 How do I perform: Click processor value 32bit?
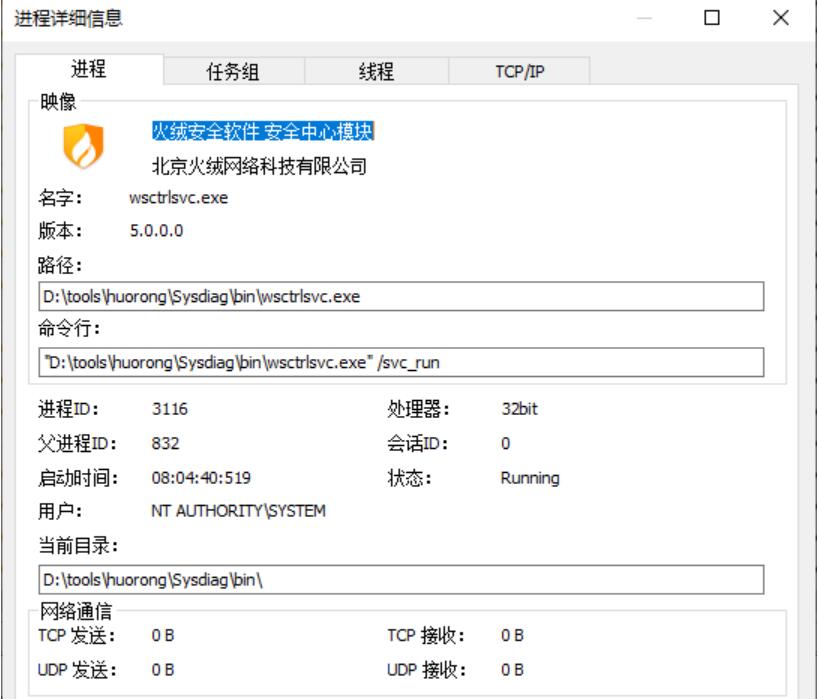point(520,409)
